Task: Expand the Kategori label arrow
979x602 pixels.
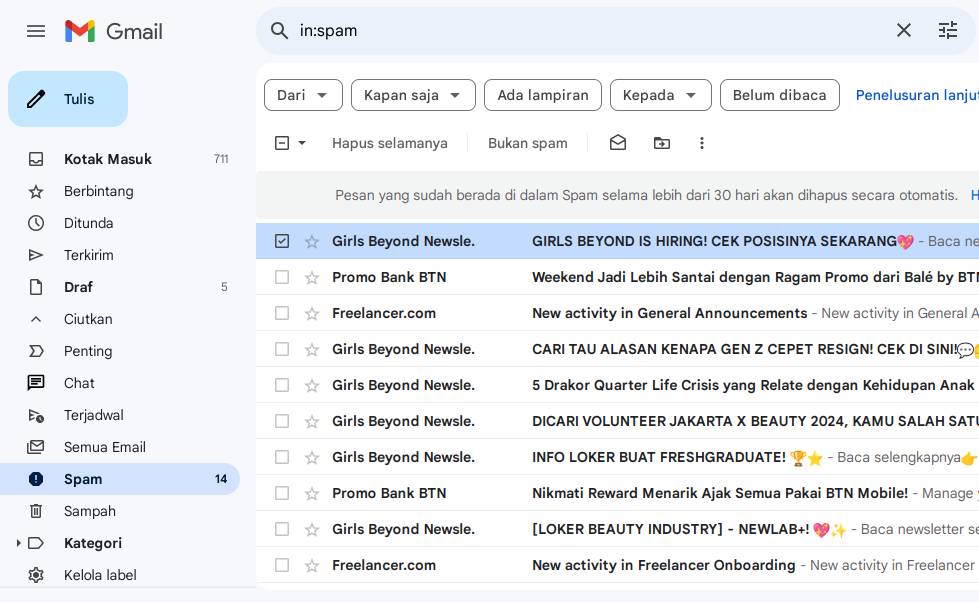Action: pyautogui.click(x=17, y=543)
